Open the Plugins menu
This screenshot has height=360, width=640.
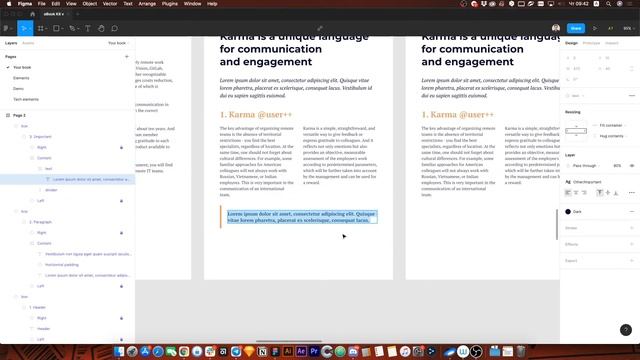pyautogui.click(x=170, y=4)
